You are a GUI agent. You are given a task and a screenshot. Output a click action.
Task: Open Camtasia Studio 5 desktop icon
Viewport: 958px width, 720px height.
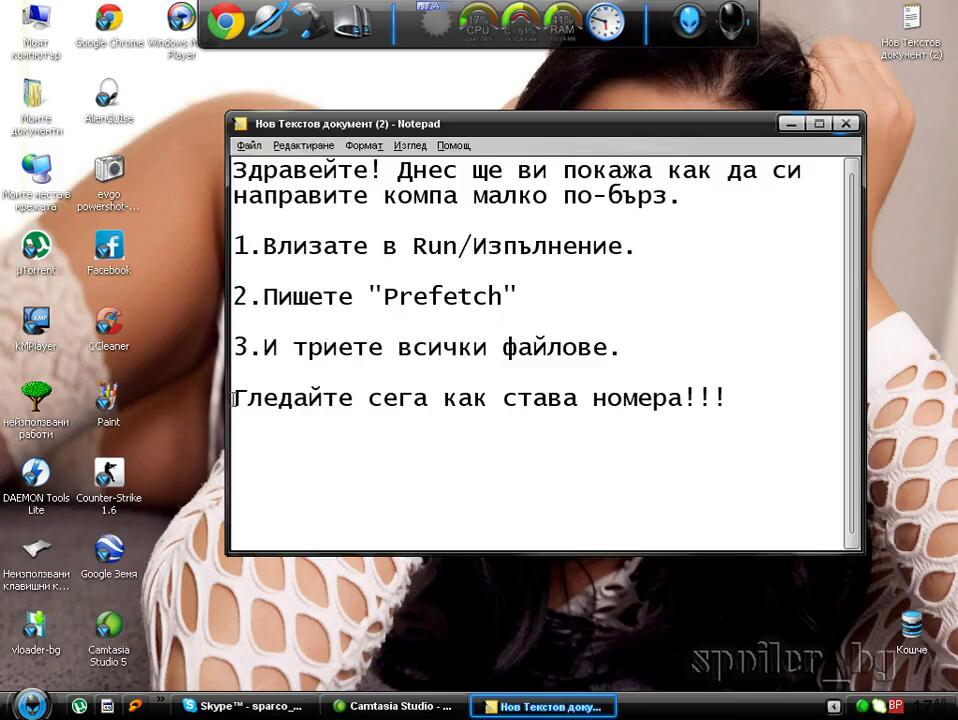(x=108, y=627)
